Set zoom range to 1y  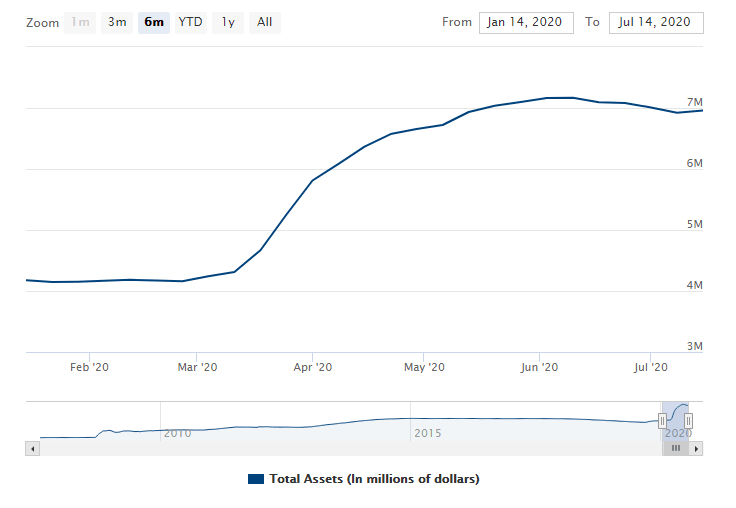point(228,22)
